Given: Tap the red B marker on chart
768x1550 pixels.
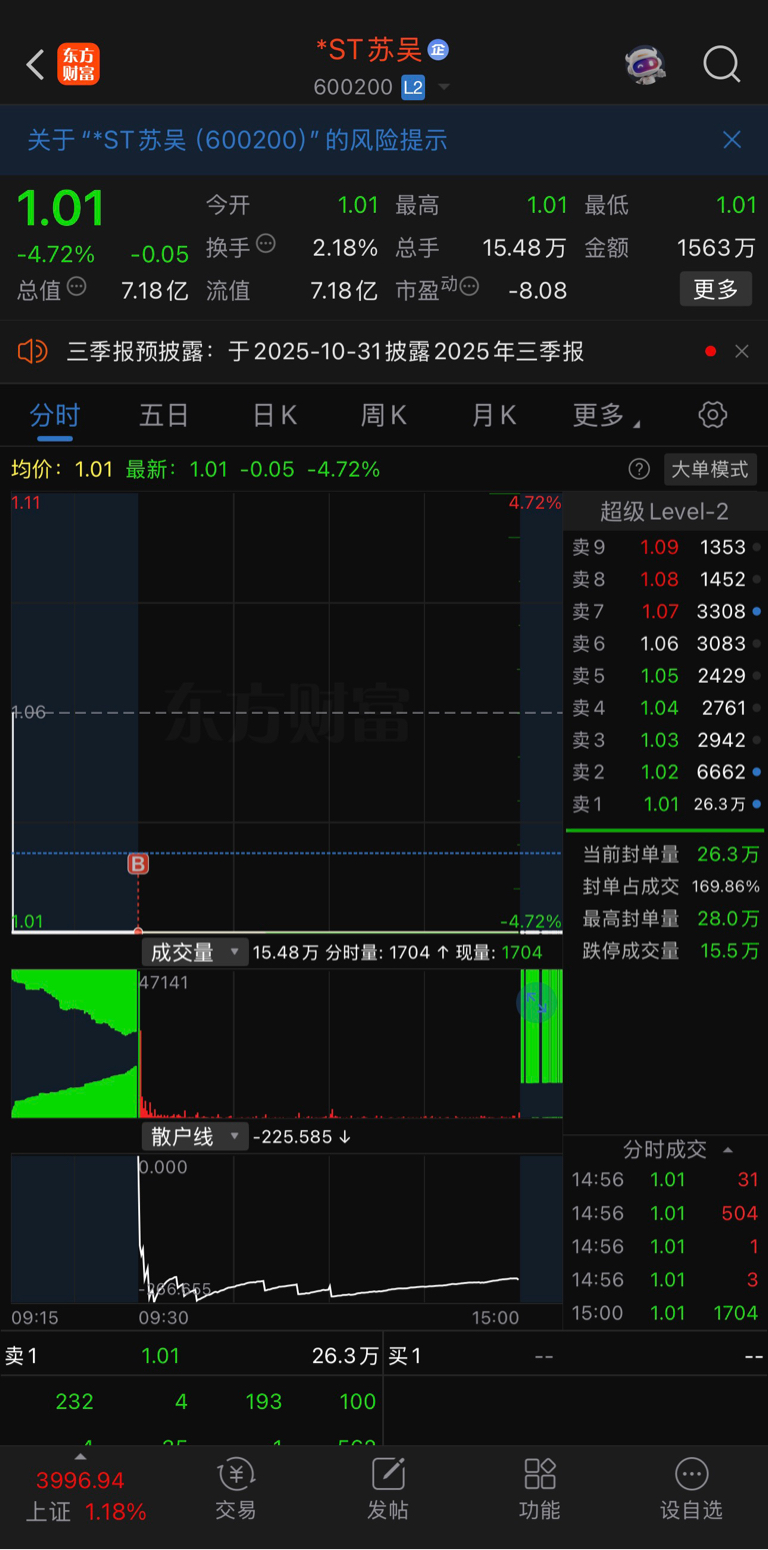Looking at the screenshot, I should coord(138,864).
